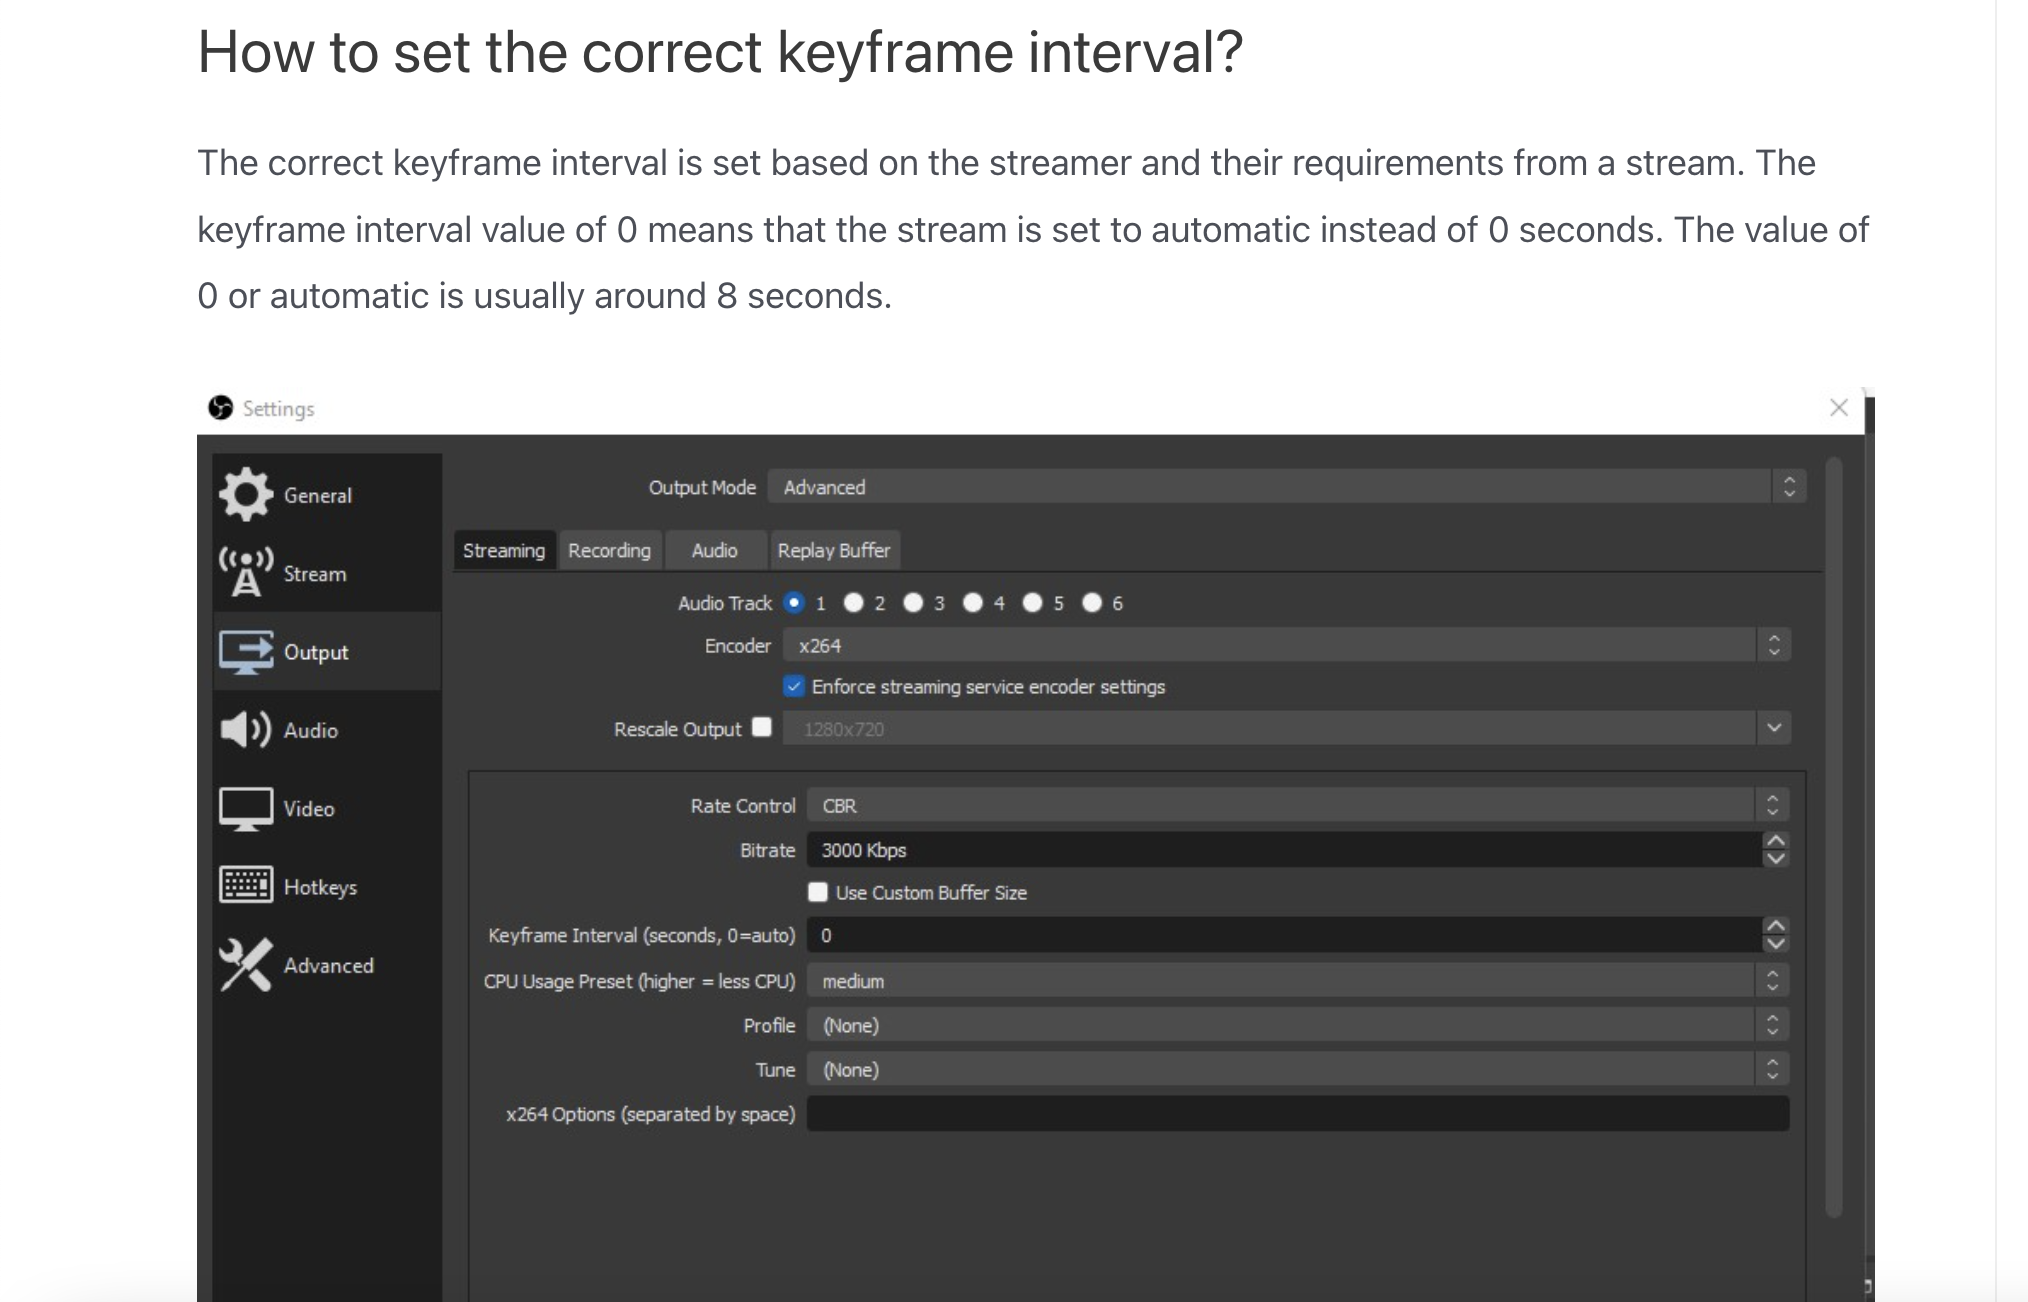Decrease Keyframe Interval using down arrow
Image resolution: width=2028 pixels, height=1302 pixels.
(1775, 944)
